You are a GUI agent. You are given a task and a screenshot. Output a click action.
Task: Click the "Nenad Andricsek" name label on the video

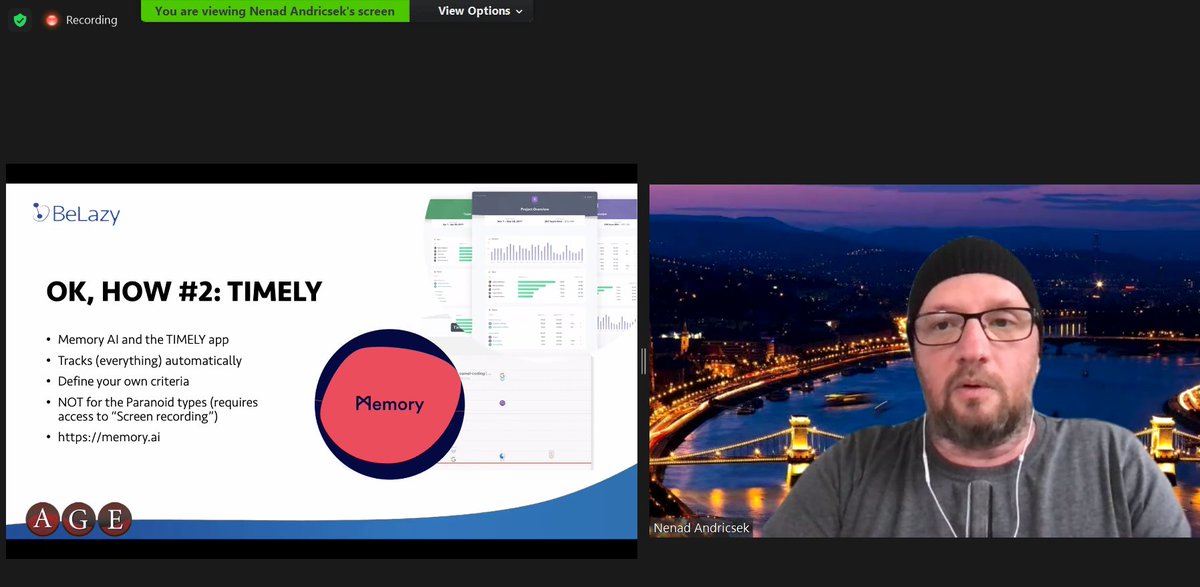tap(701, 528)
